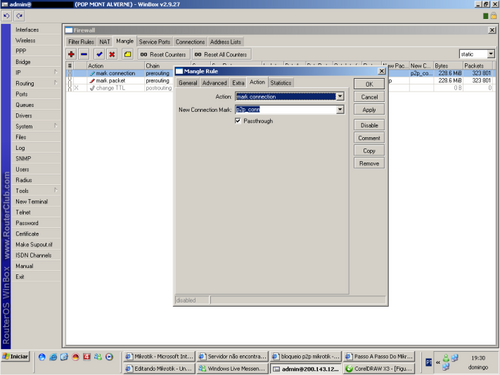Open the Service Ports tab
Screen dimensions: 500x375
(x=154, y=42)
